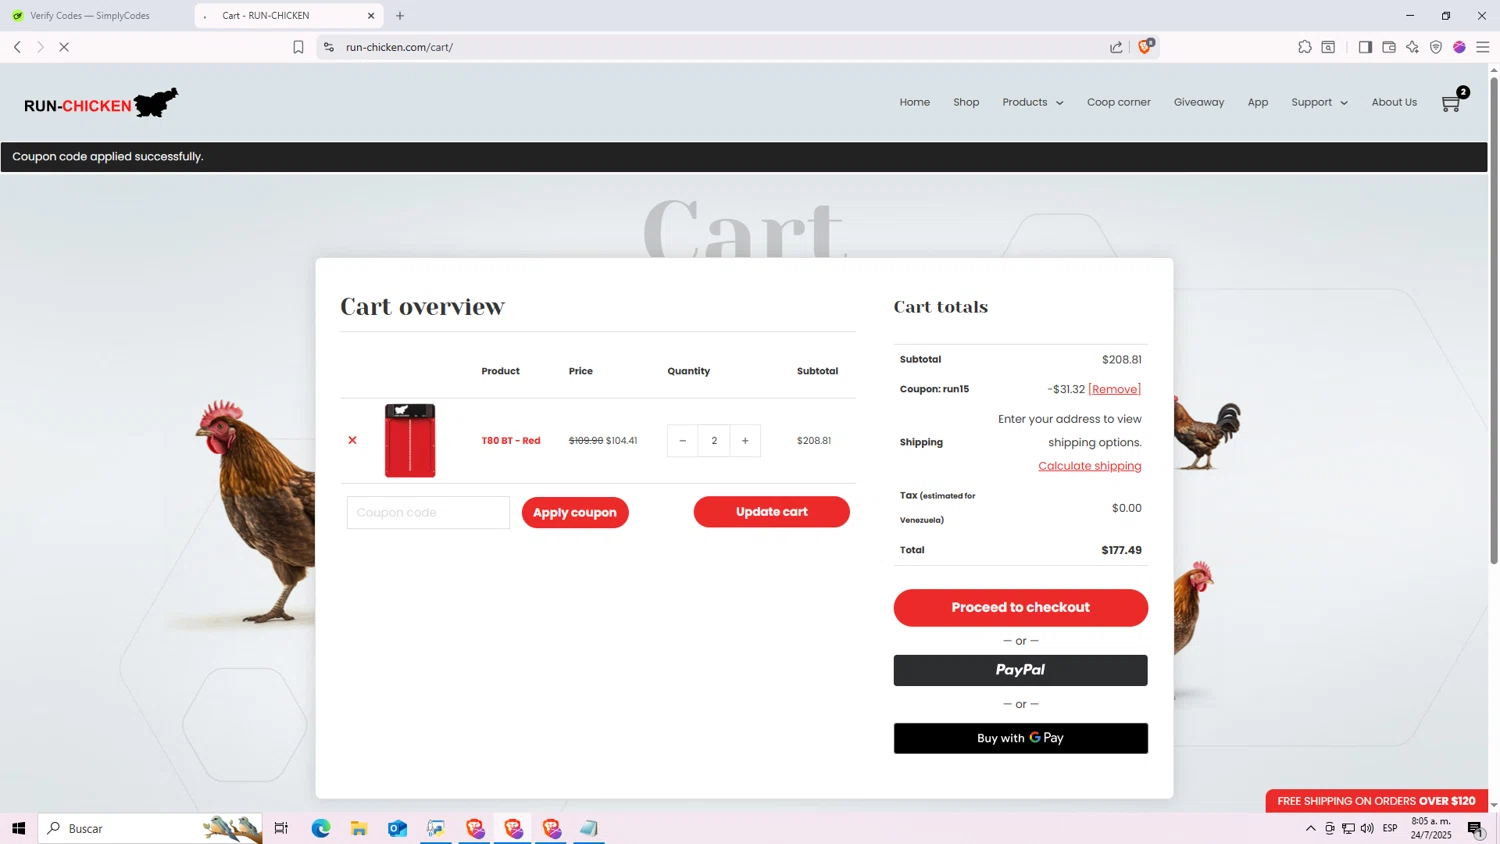The height and width of the screenshot is (844, 1500).
Task: Click the Buscar taskbar search box
Action: click(150, 828)
